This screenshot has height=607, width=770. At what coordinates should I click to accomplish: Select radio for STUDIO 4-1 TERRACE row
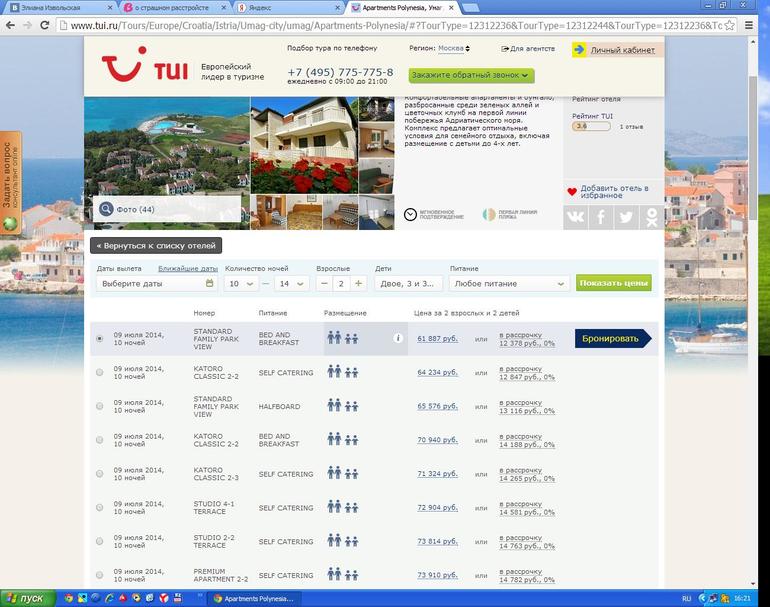point(100,507)
